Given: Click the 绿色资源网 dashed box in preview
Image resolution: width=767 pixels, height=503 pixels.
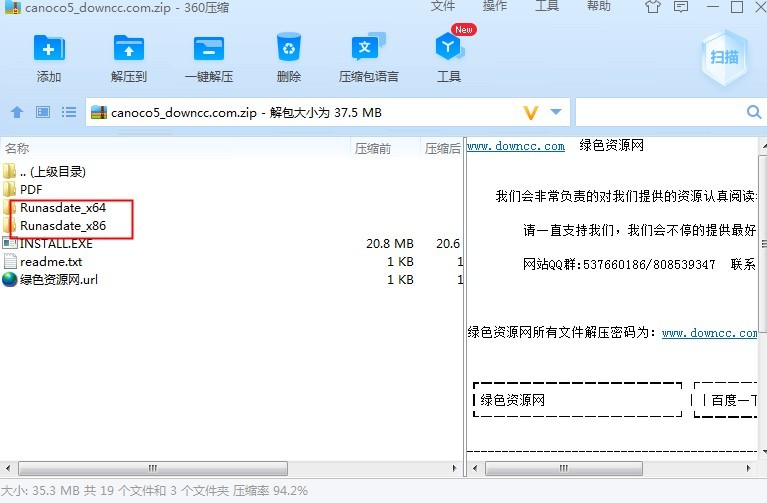Looking at the screenshot, I should coord(577,400).
